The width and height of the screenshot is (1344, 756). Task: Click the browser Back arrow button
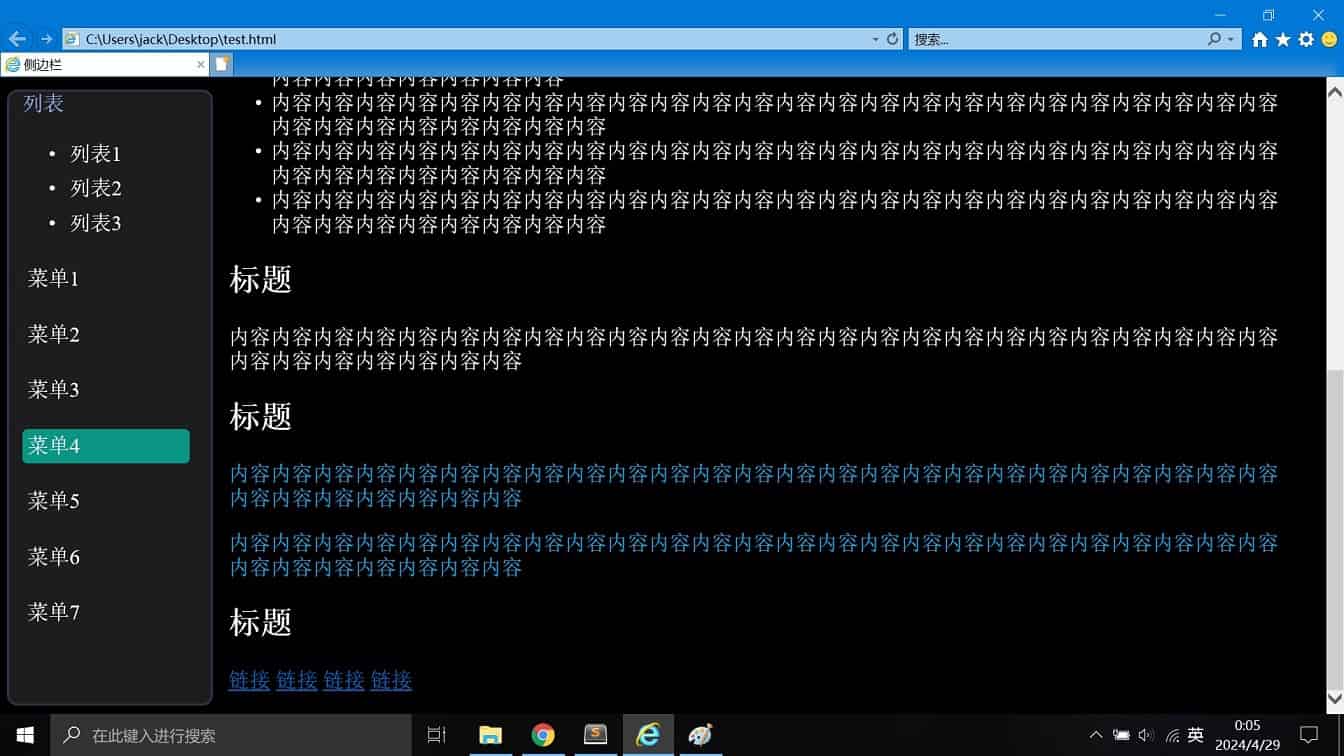17,39
